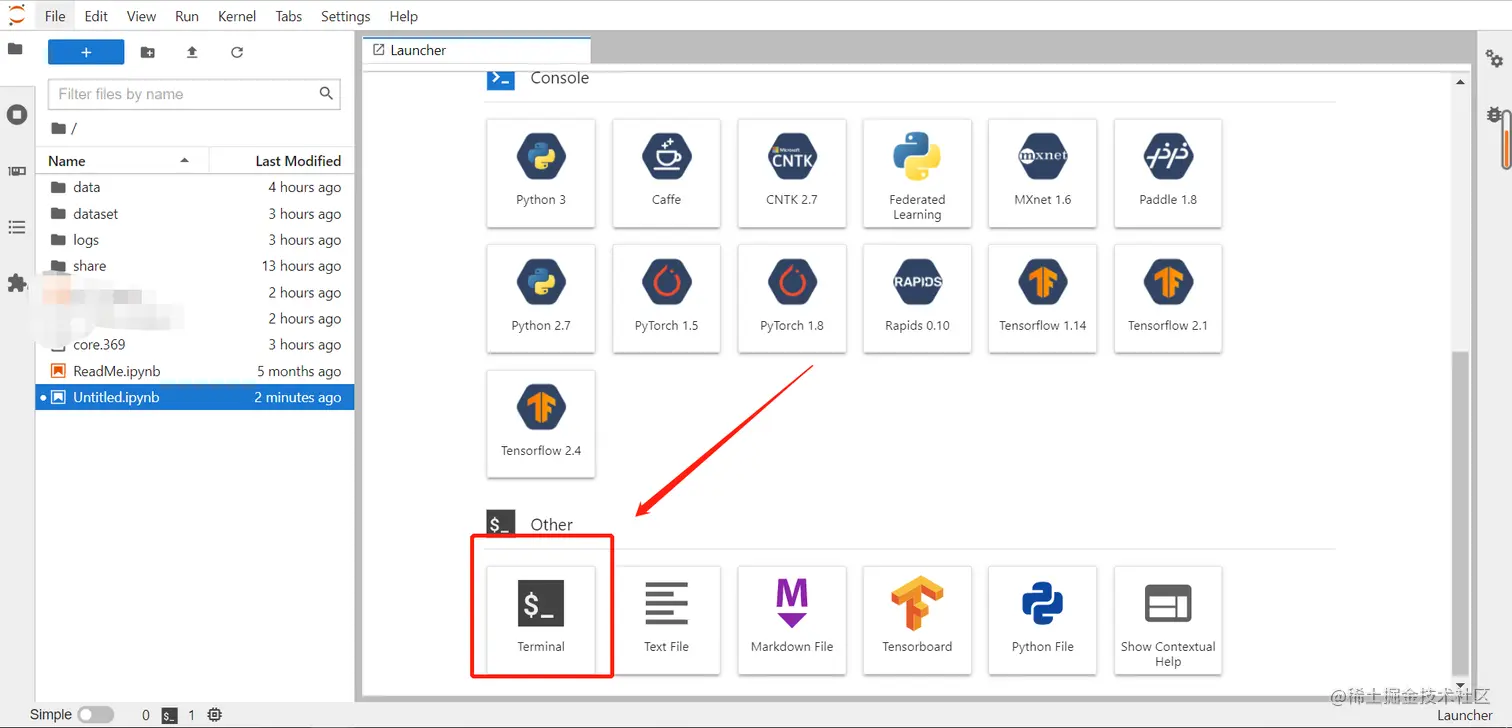Screen dimensions: 1512x728
Task: Click the New Folder icon
Action: pos(148,52)
